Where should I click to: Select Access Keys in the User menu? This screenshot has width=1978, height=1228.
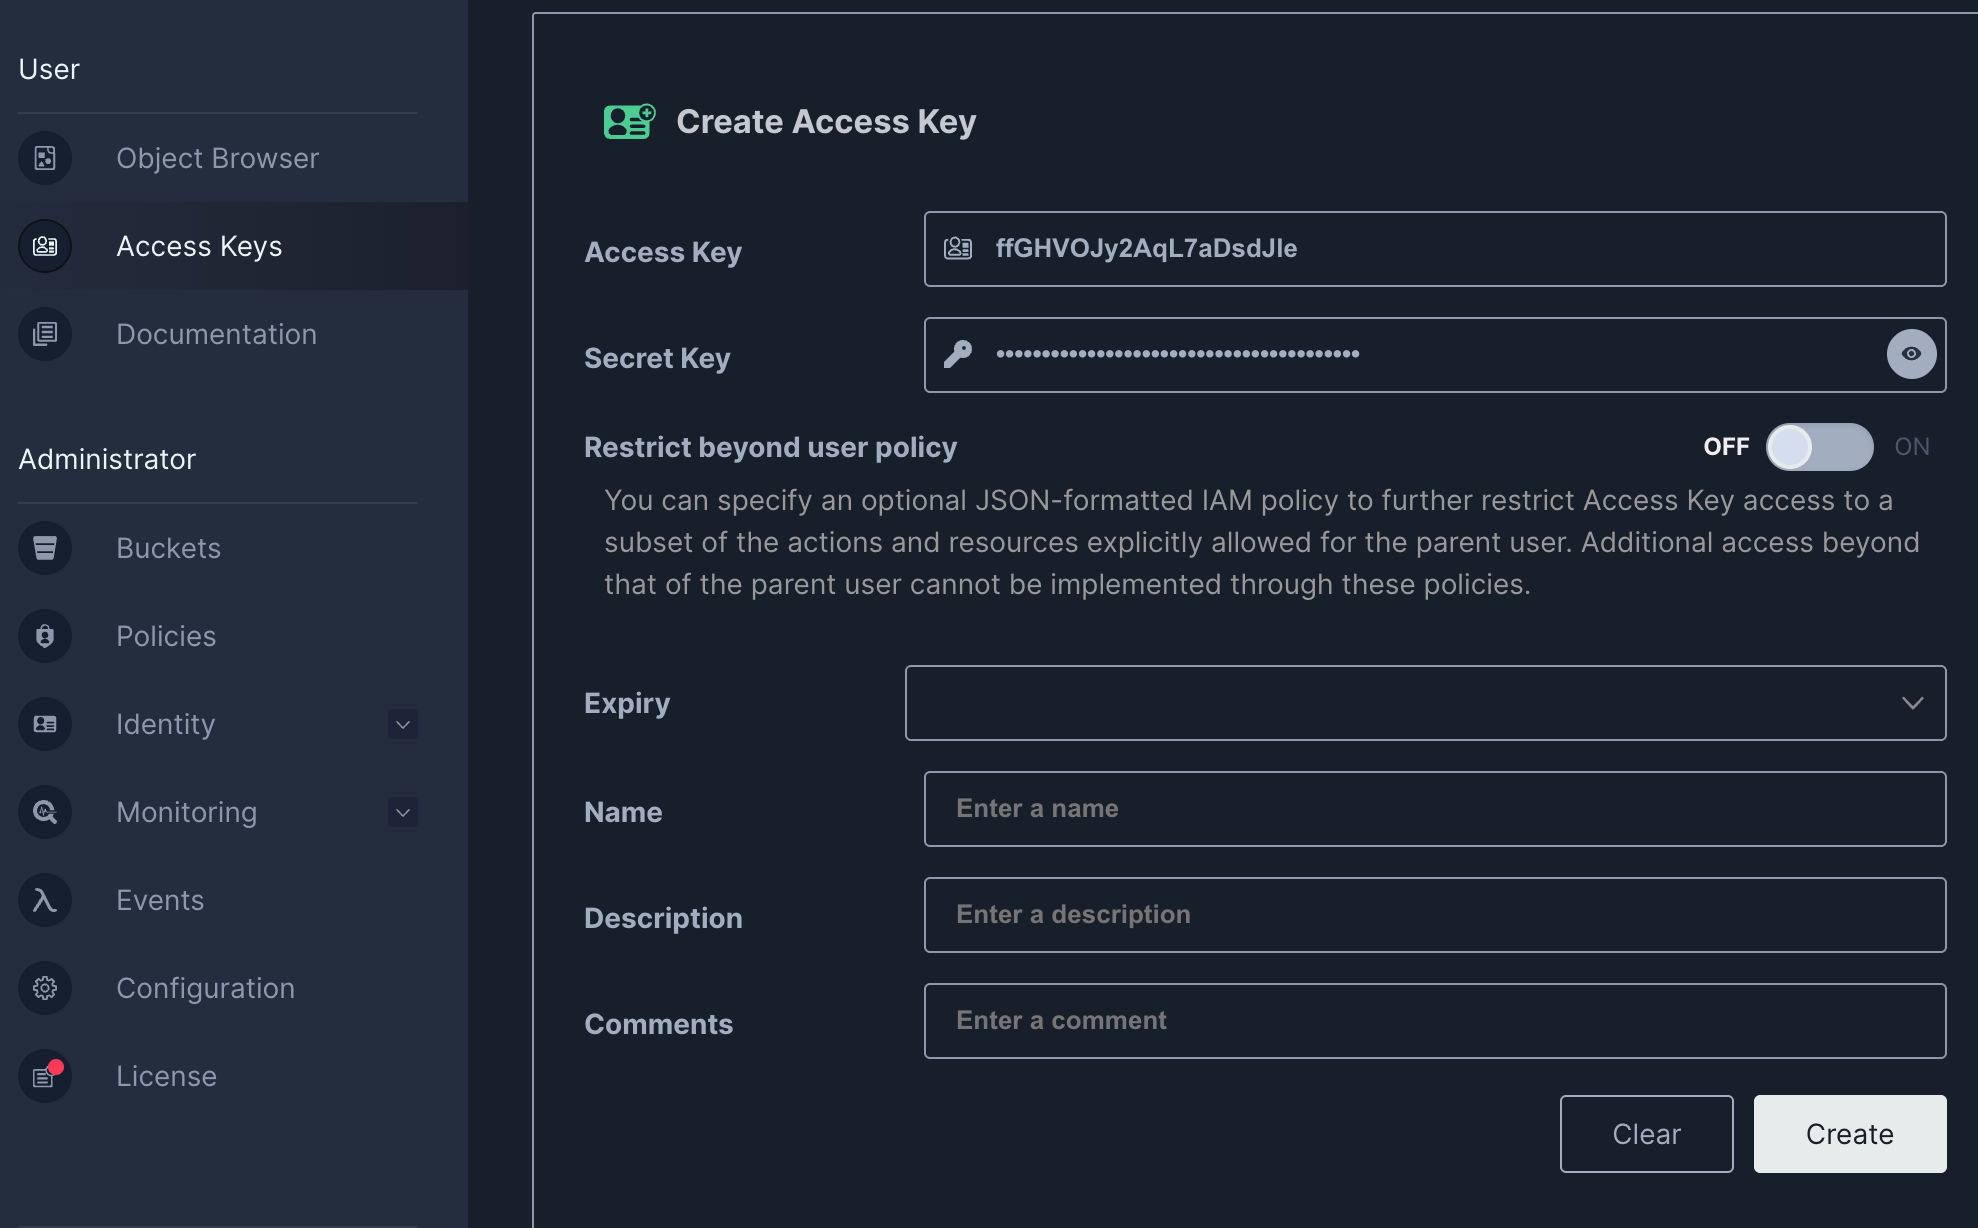(x=198, y=245)
